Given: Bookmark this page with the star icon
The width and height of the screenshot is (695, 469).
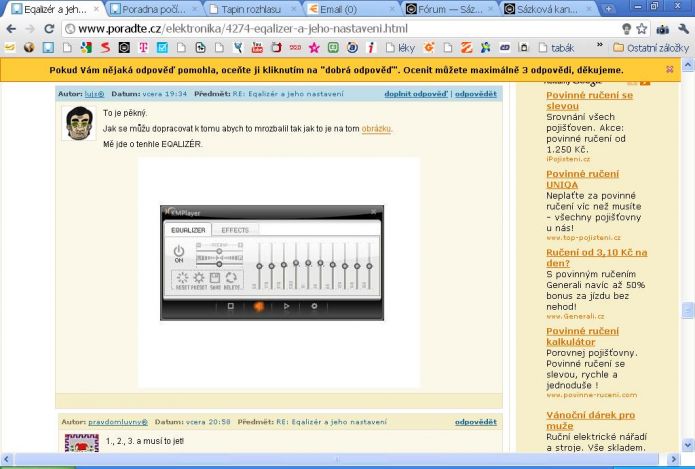Looking at the screenshot, I should point(641,29).
